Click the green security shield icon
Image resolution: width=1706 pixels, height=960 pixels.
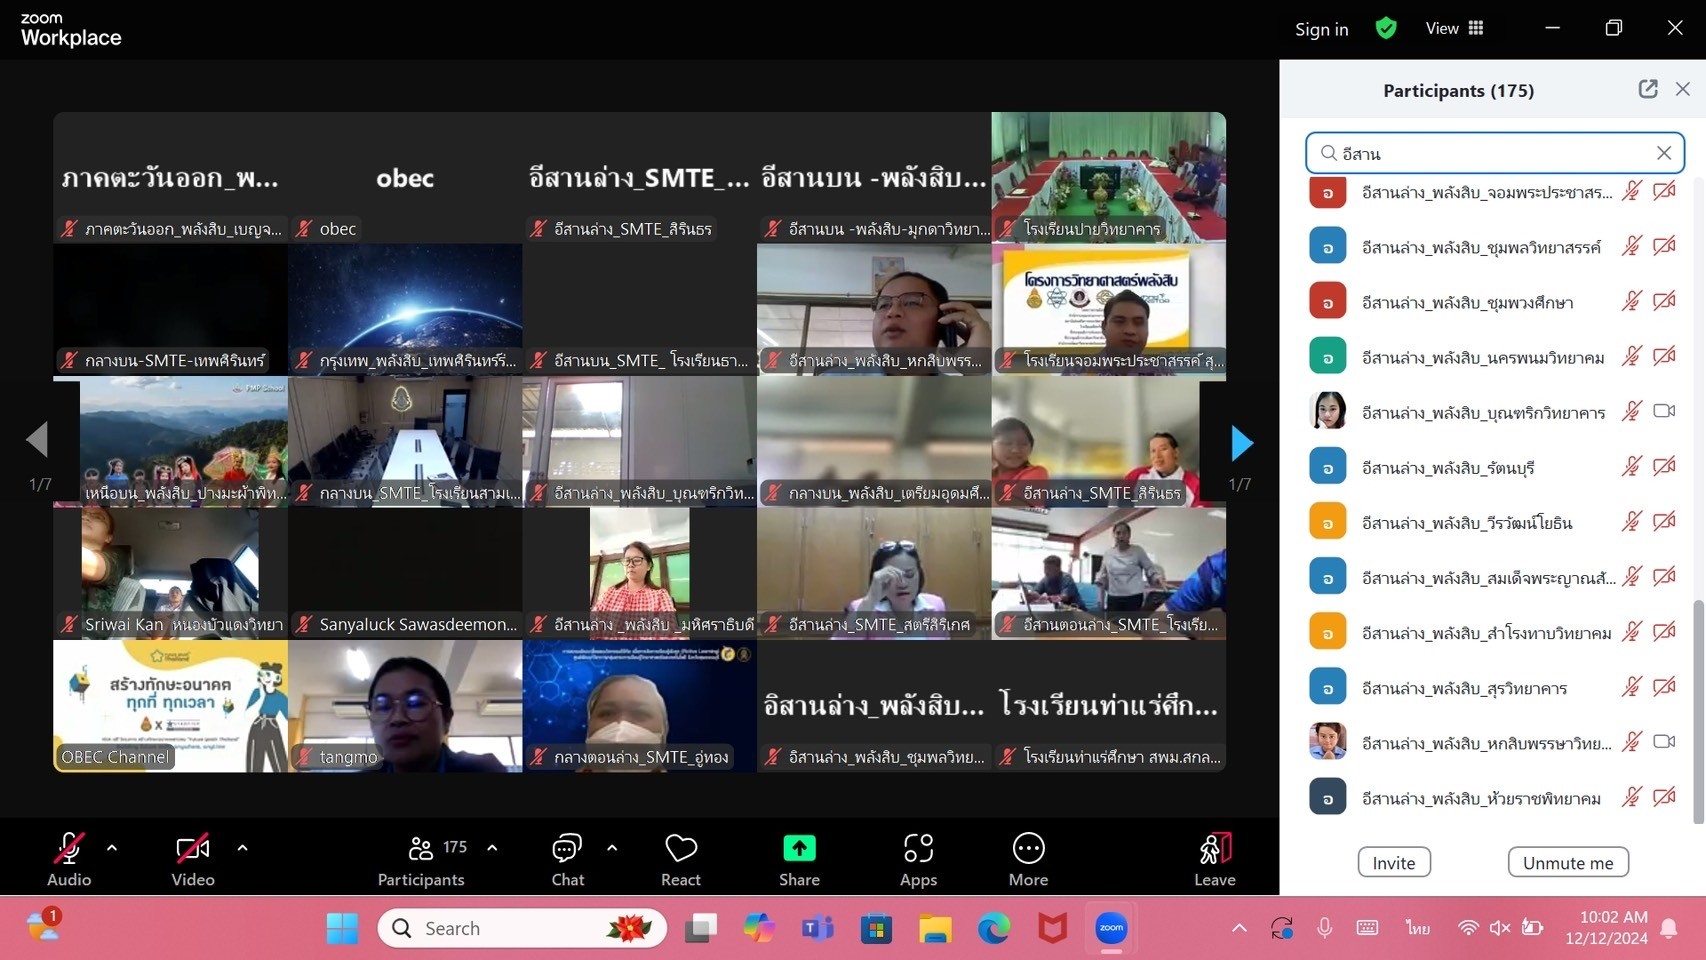point(1386,28)
